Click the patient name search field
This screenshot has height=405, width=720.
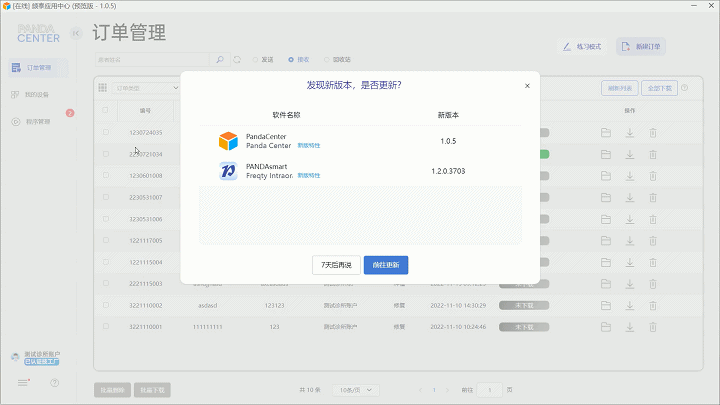(152, 60)
